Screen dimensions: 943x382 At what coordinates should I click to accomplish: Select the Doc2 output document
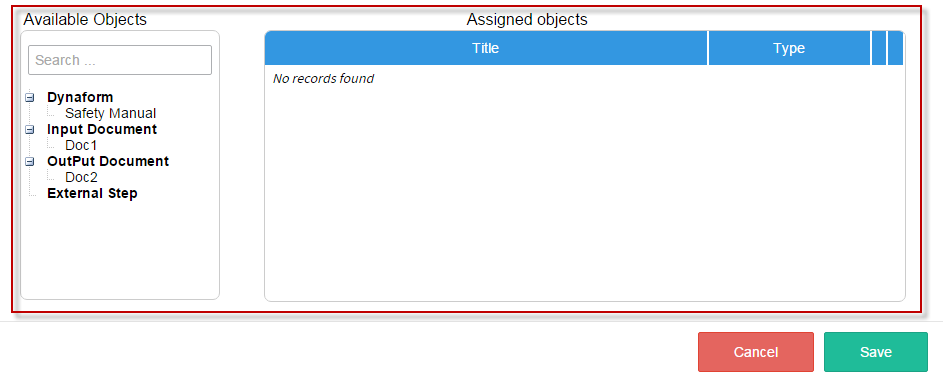[x=81, y=177]
